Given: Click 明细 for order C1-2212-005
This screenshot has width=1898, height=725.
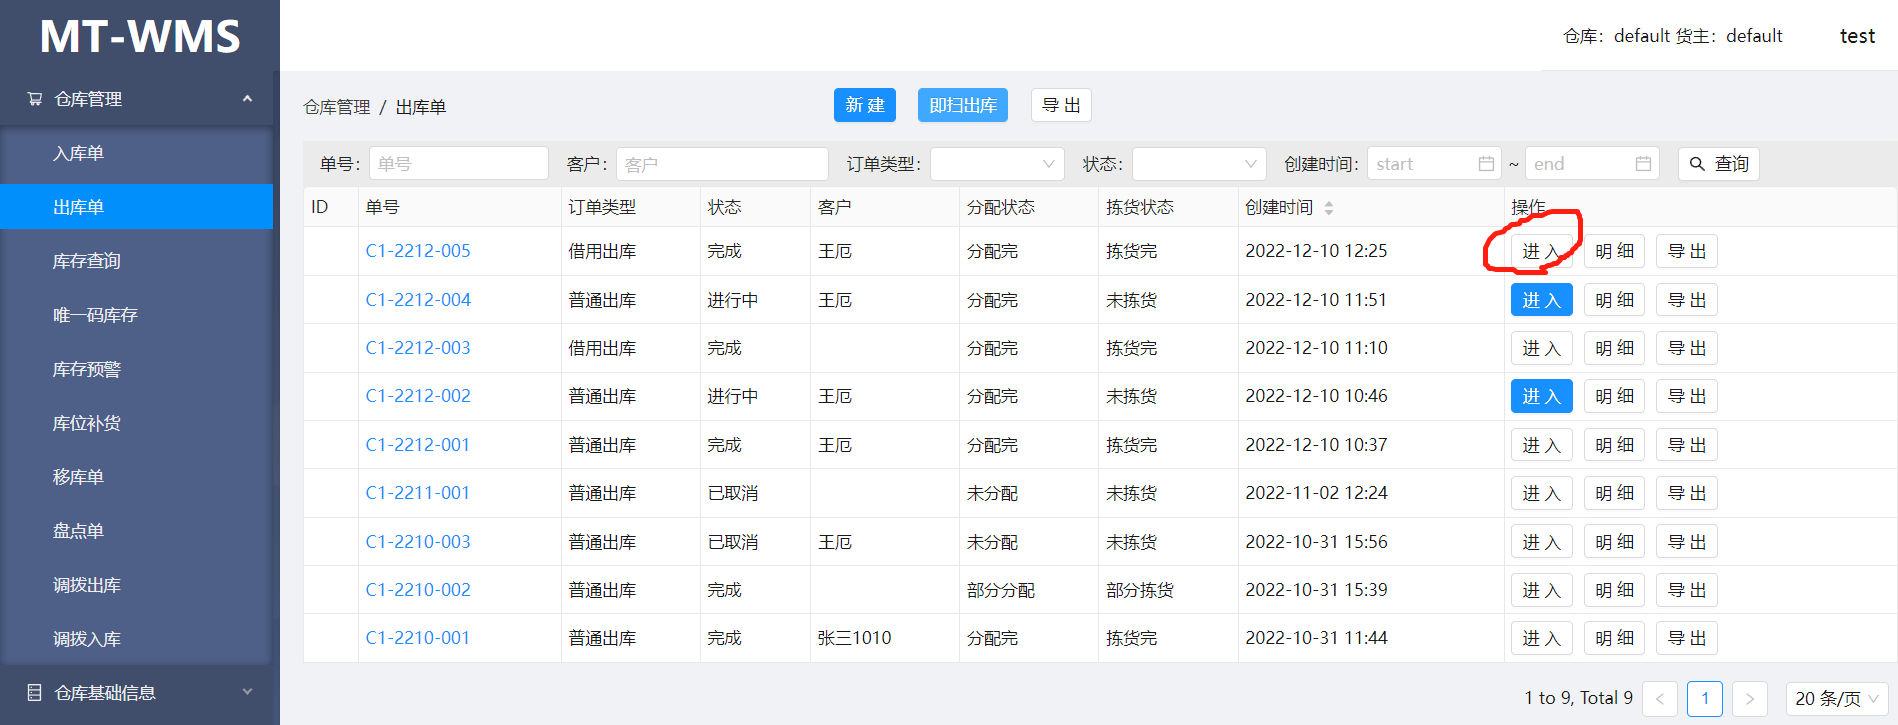Looking at the screenshot, I should pyautogui.click(x=1614, y=251).
